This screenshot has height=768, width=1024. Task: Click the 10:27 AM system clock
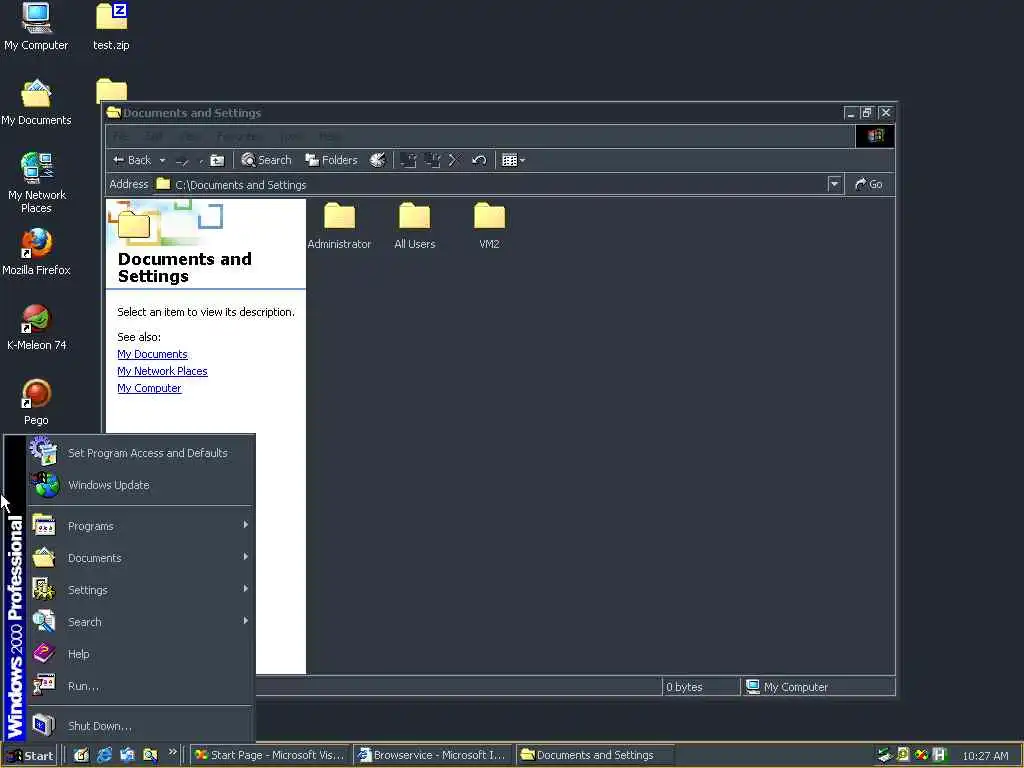985,756
